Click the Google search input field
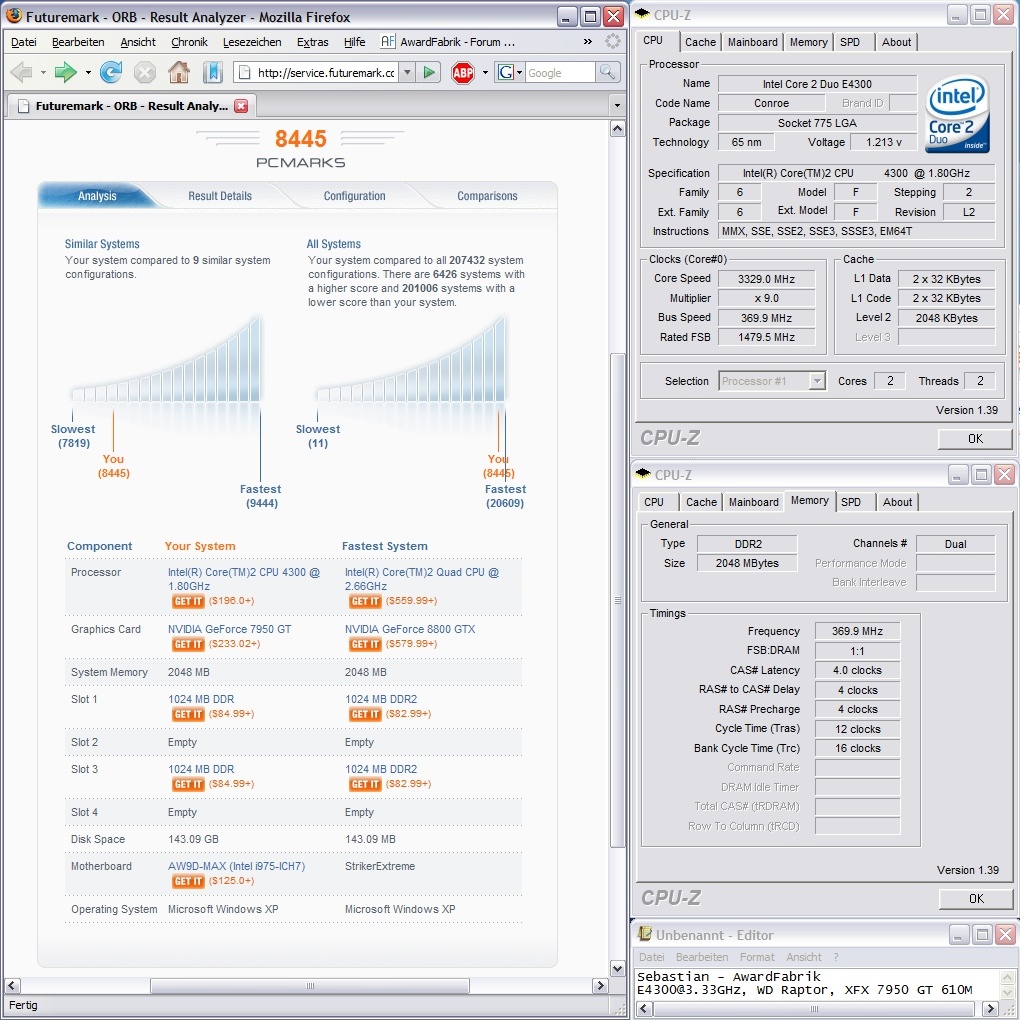 [x=560, y=72]
